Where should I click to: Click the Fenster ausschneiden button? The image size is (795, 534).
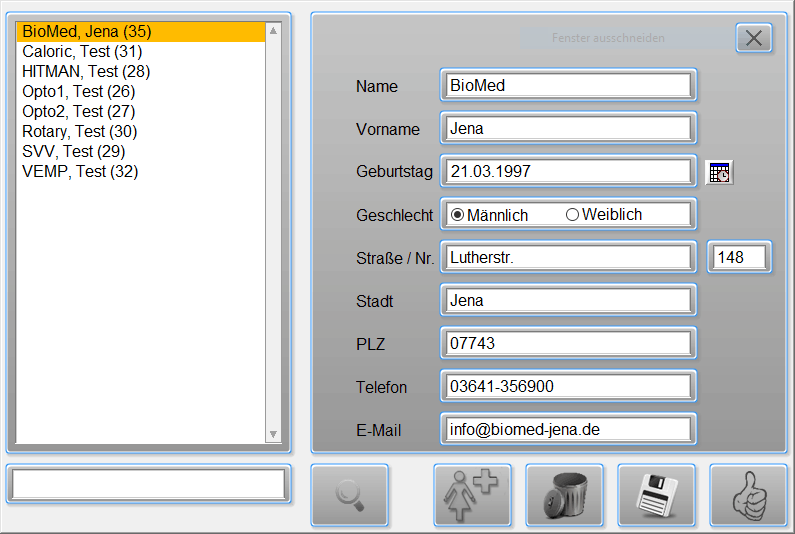(x=608, y=38)
